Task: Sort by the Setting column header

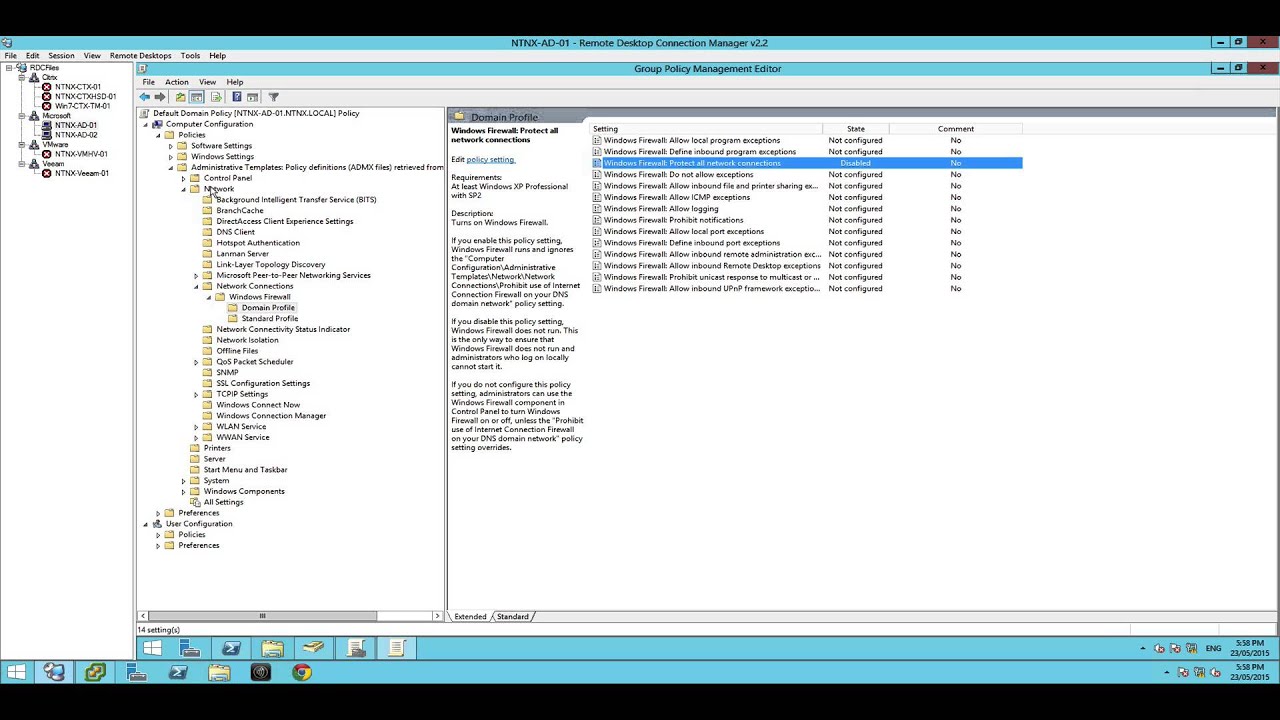Action: (x=706, y=129)
